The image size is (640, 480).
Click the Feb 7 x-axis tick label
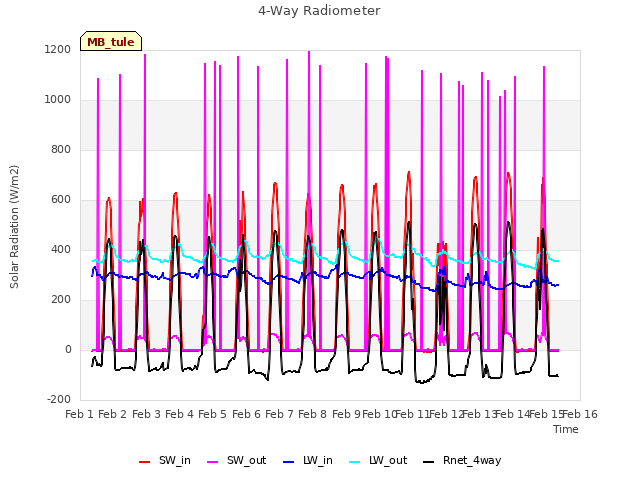pos(279,414)
